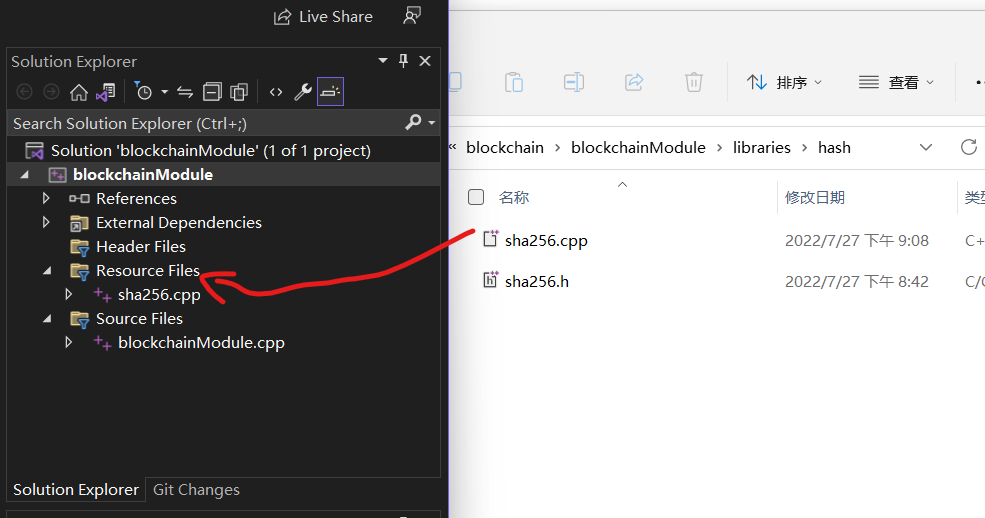Toggle the select-all checkbox in File Explorer header
This screenshot has height=518, width=985.
click(476, 197)
